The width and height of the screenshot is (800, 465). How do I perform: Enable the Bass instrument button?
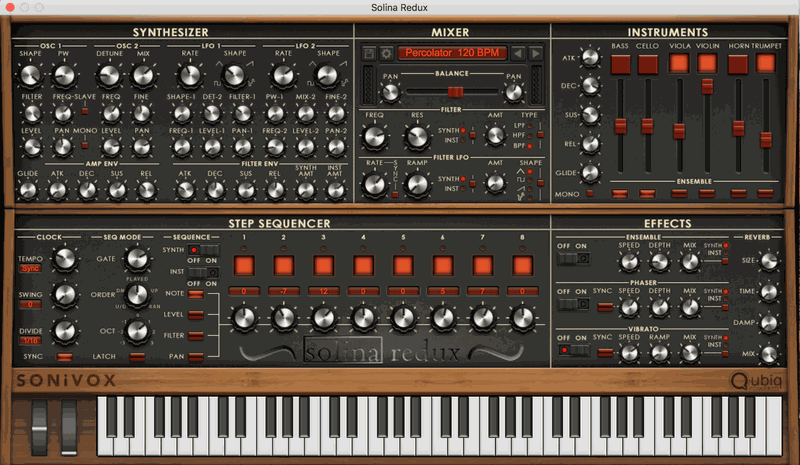pyautogui.click(x=620, y=63)
